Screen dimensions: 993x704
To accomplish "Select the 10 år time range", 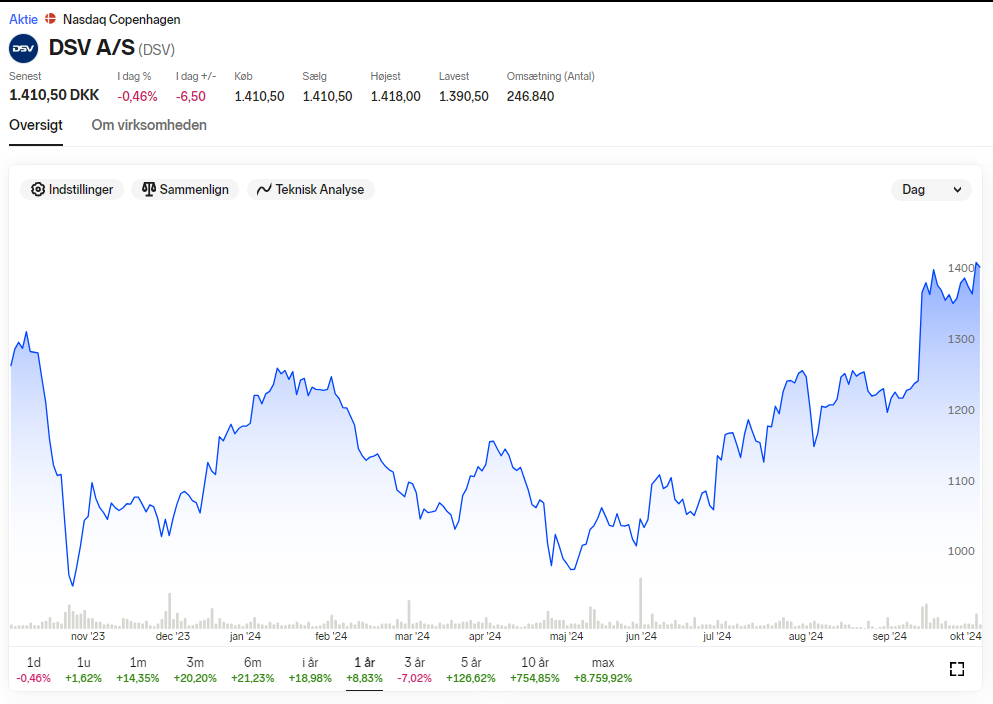I will click(x=534, y=670).
